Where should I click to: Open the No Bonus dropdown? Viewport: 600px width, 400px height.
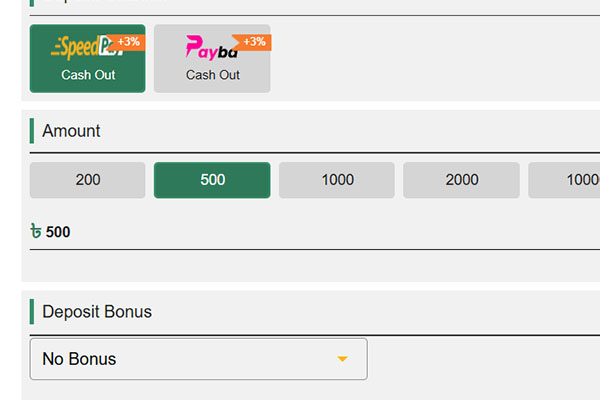pyautogui.click(x=198, y=359)
